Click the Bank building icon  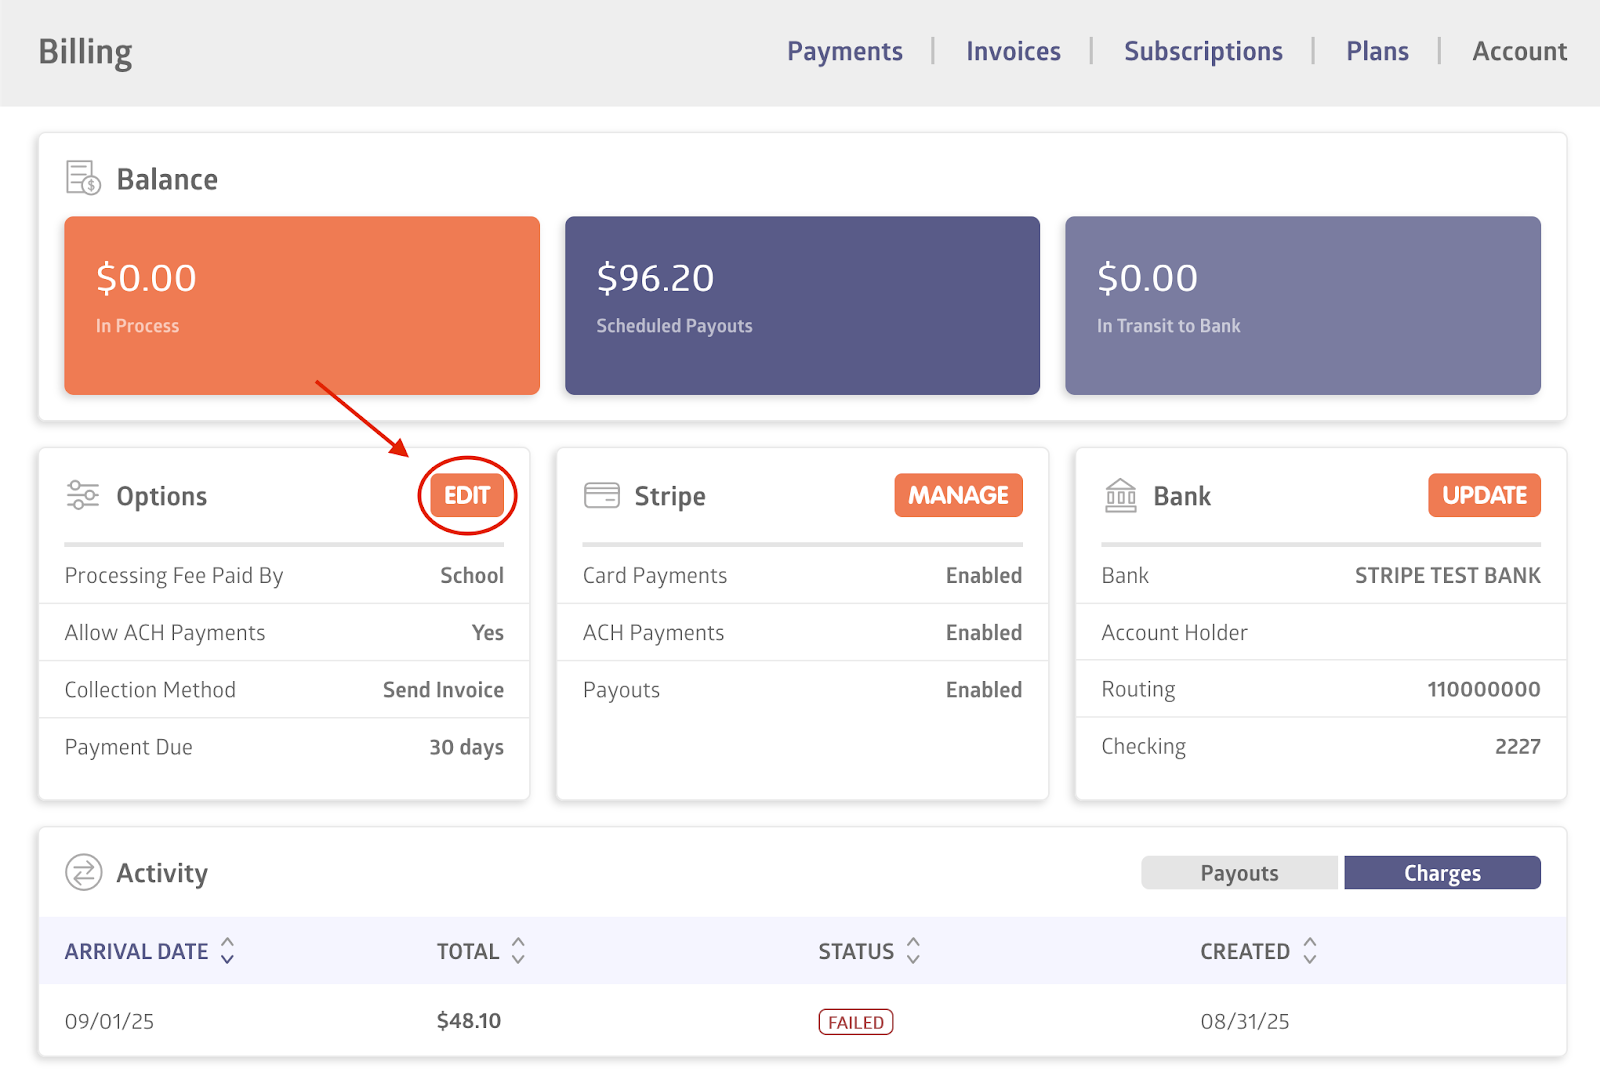click(x=1121, y=495)
